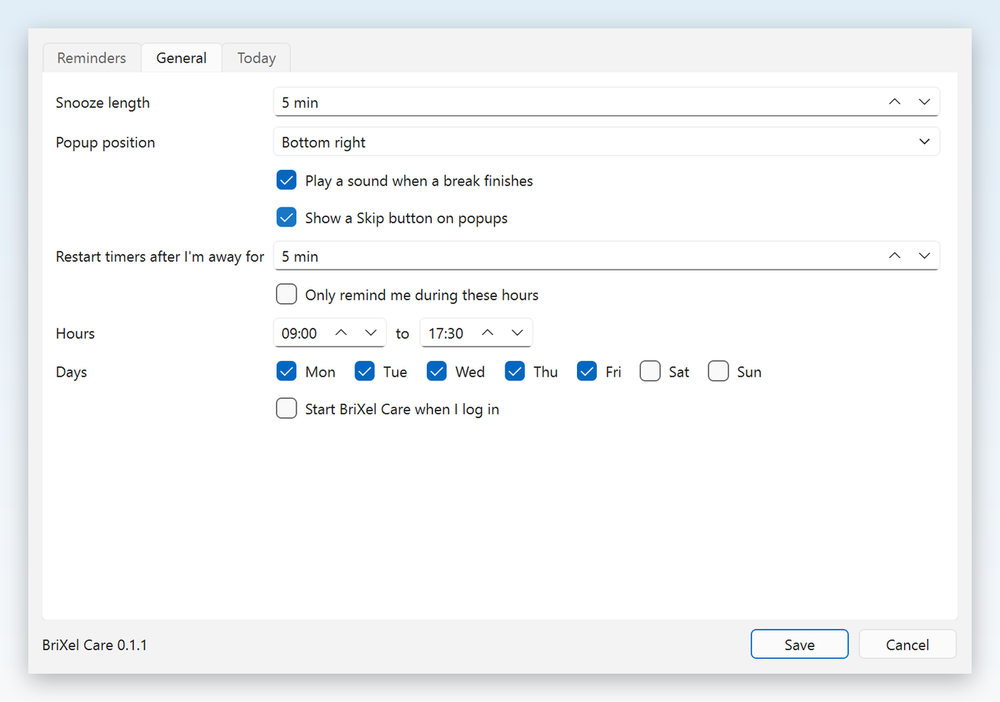Switch to the Reminders tab
The width and height of the screenshot is (1000, 702).
tap(92, 58)
